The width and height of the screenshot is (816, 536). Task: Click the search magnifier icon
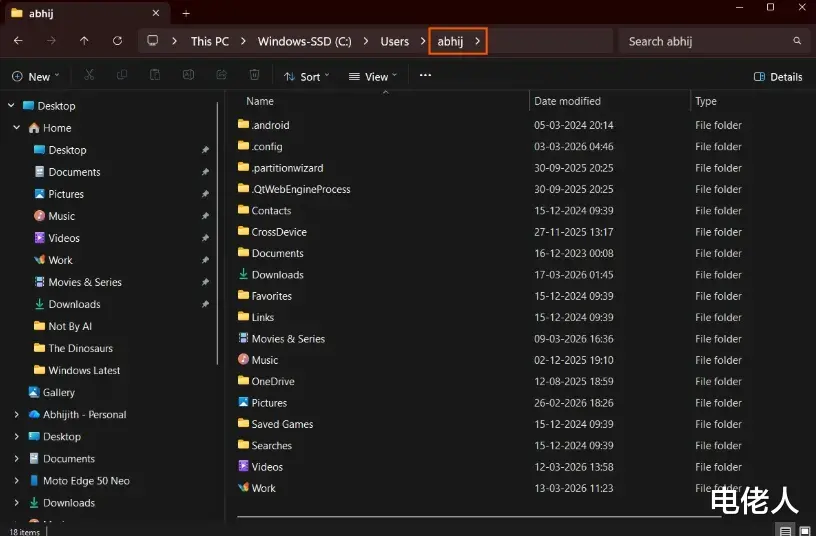[797, 41]
